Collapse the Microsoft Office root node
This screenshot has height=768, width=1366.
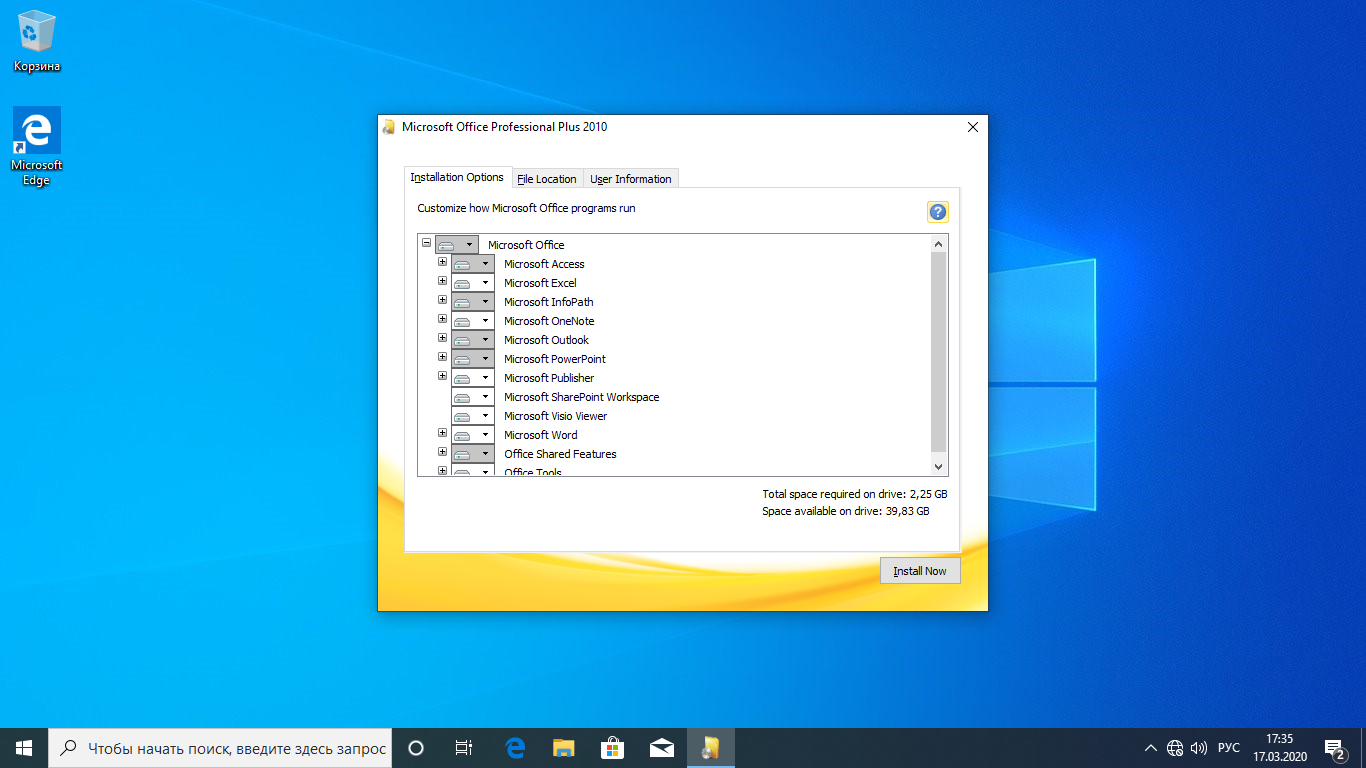point(427,243)
